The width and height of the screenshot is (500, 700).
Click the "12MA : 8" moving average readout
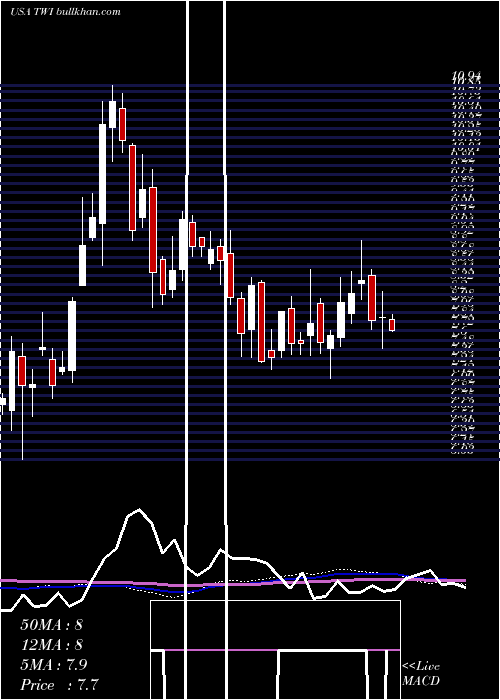point(51,645)
